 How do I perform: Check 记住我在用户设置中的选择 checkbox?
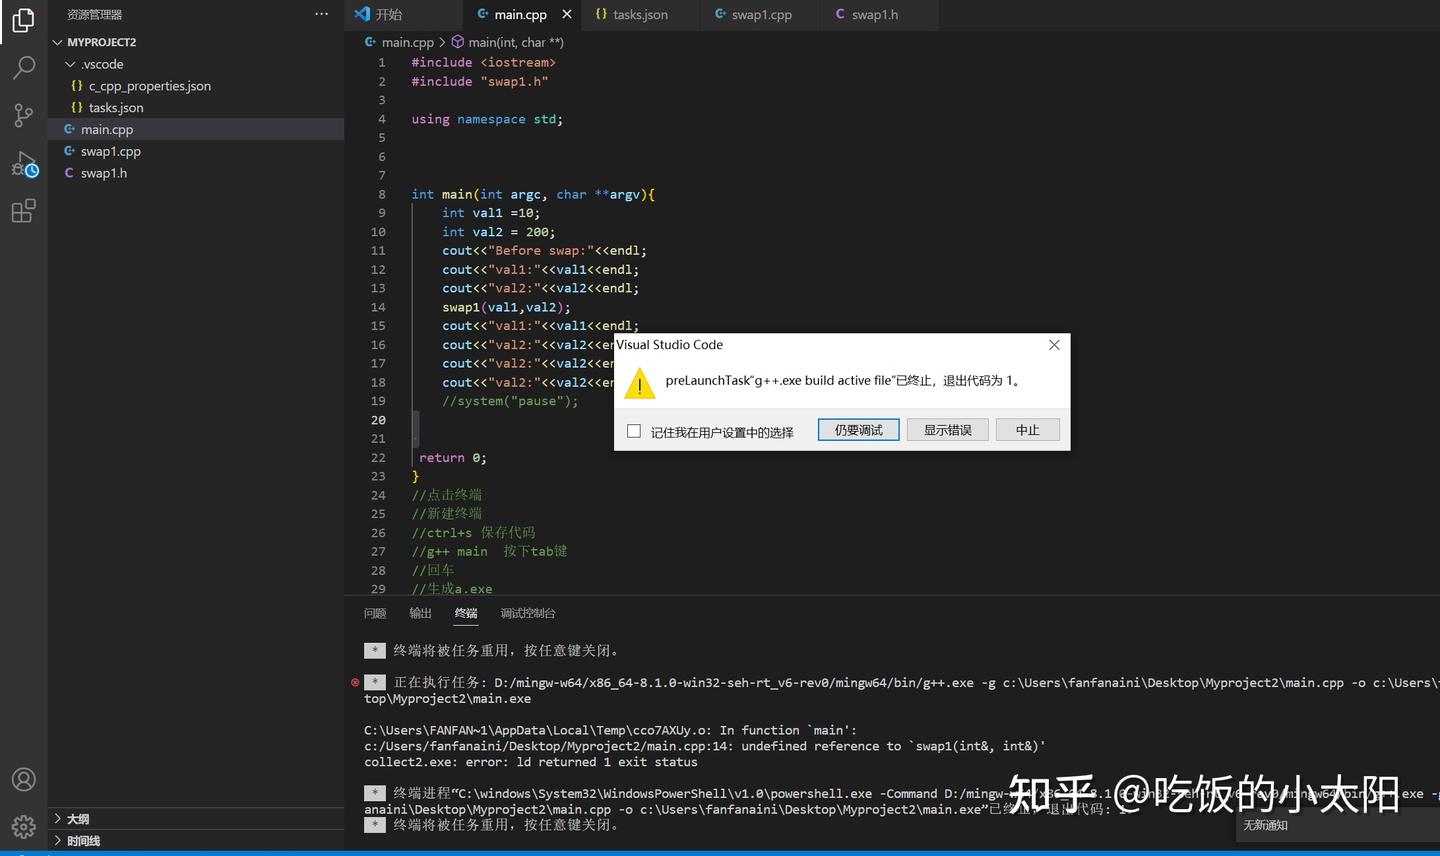634,430
